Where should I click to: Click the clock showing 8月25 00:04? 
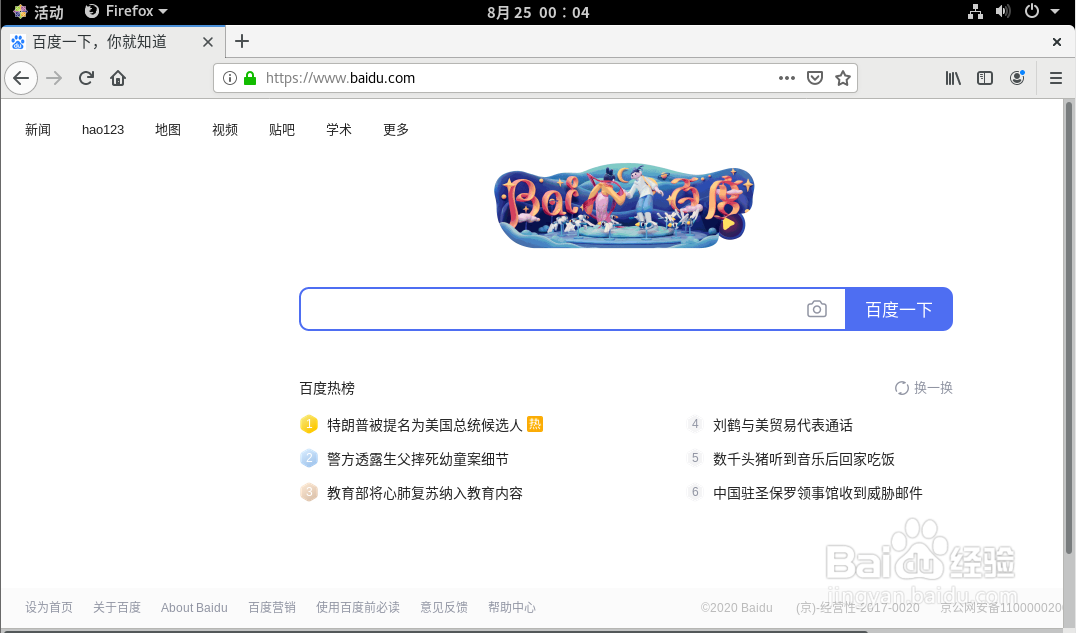coord(538,12)
